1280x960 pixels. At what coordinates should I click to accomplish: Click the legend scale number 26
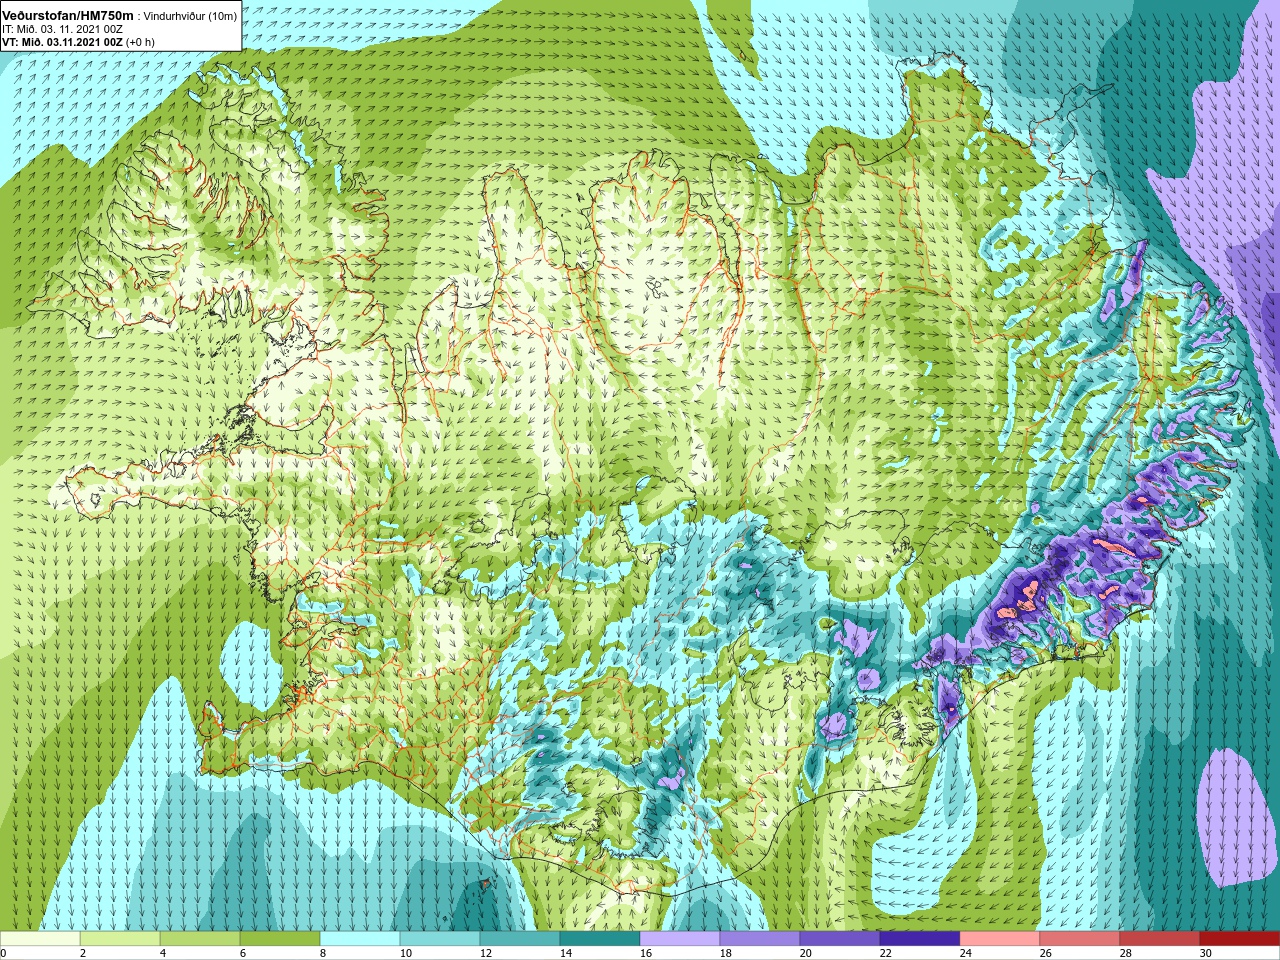coord(1046,953)
